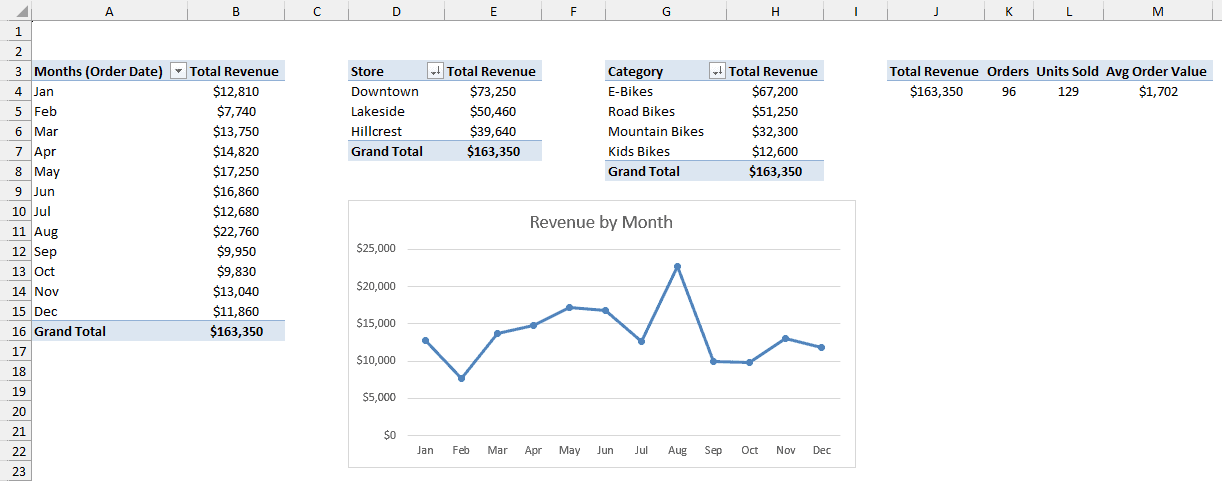The height and width of the screenshot is (481, 1222).
Task: Select row 16 header
Action: pyautogui.click(x=15, y=331)
